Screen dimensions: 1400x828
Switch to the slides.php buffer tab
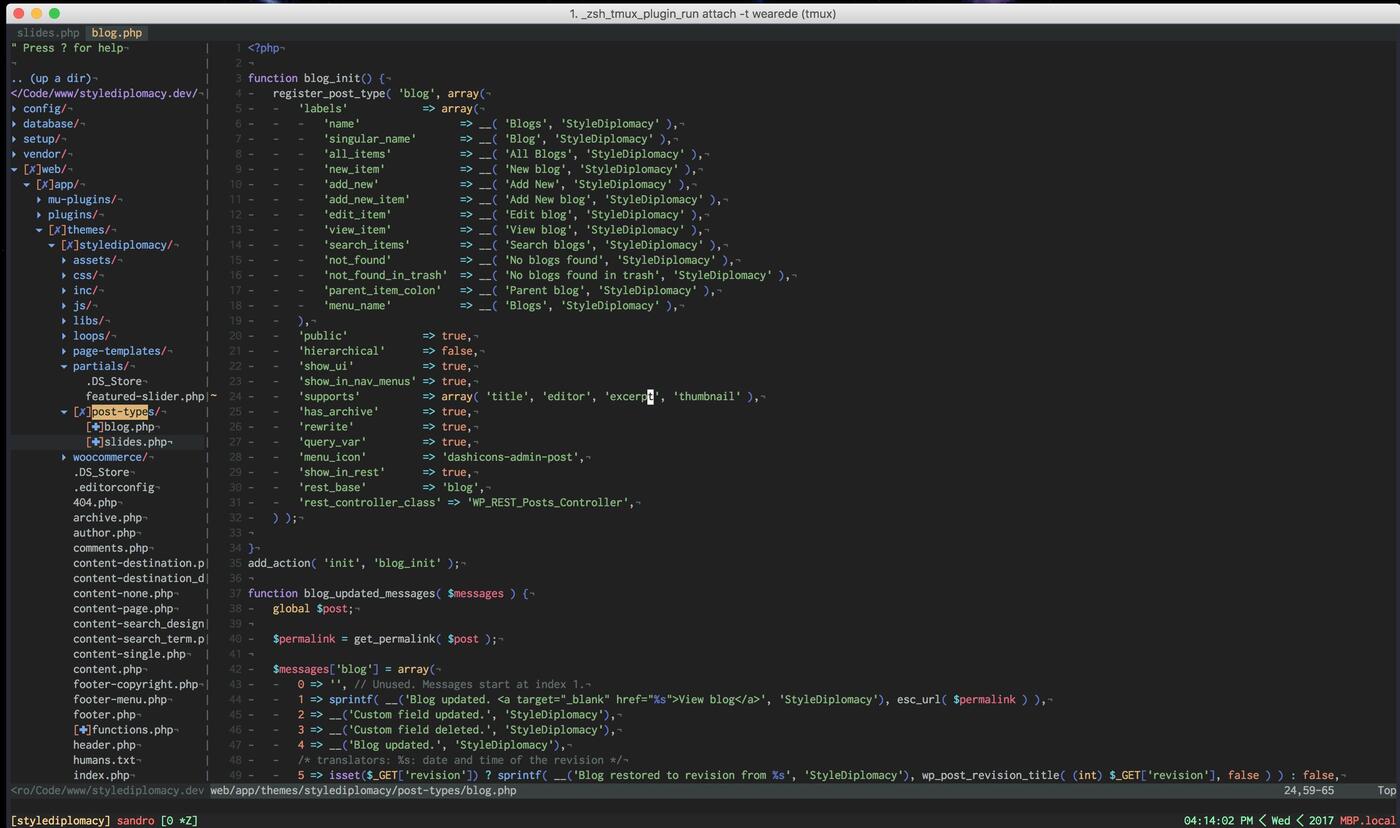(x=47, y=32)
